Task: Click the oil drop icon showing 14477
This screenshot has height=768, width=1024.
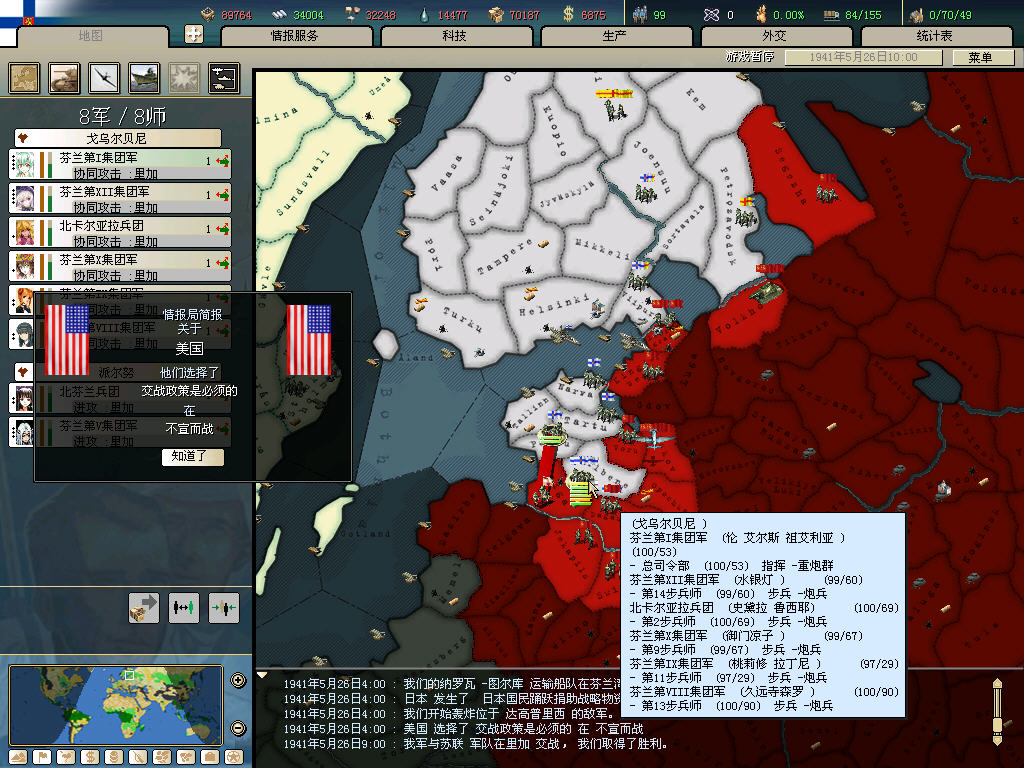Action: pyautogui.click(x=424, y=14)
